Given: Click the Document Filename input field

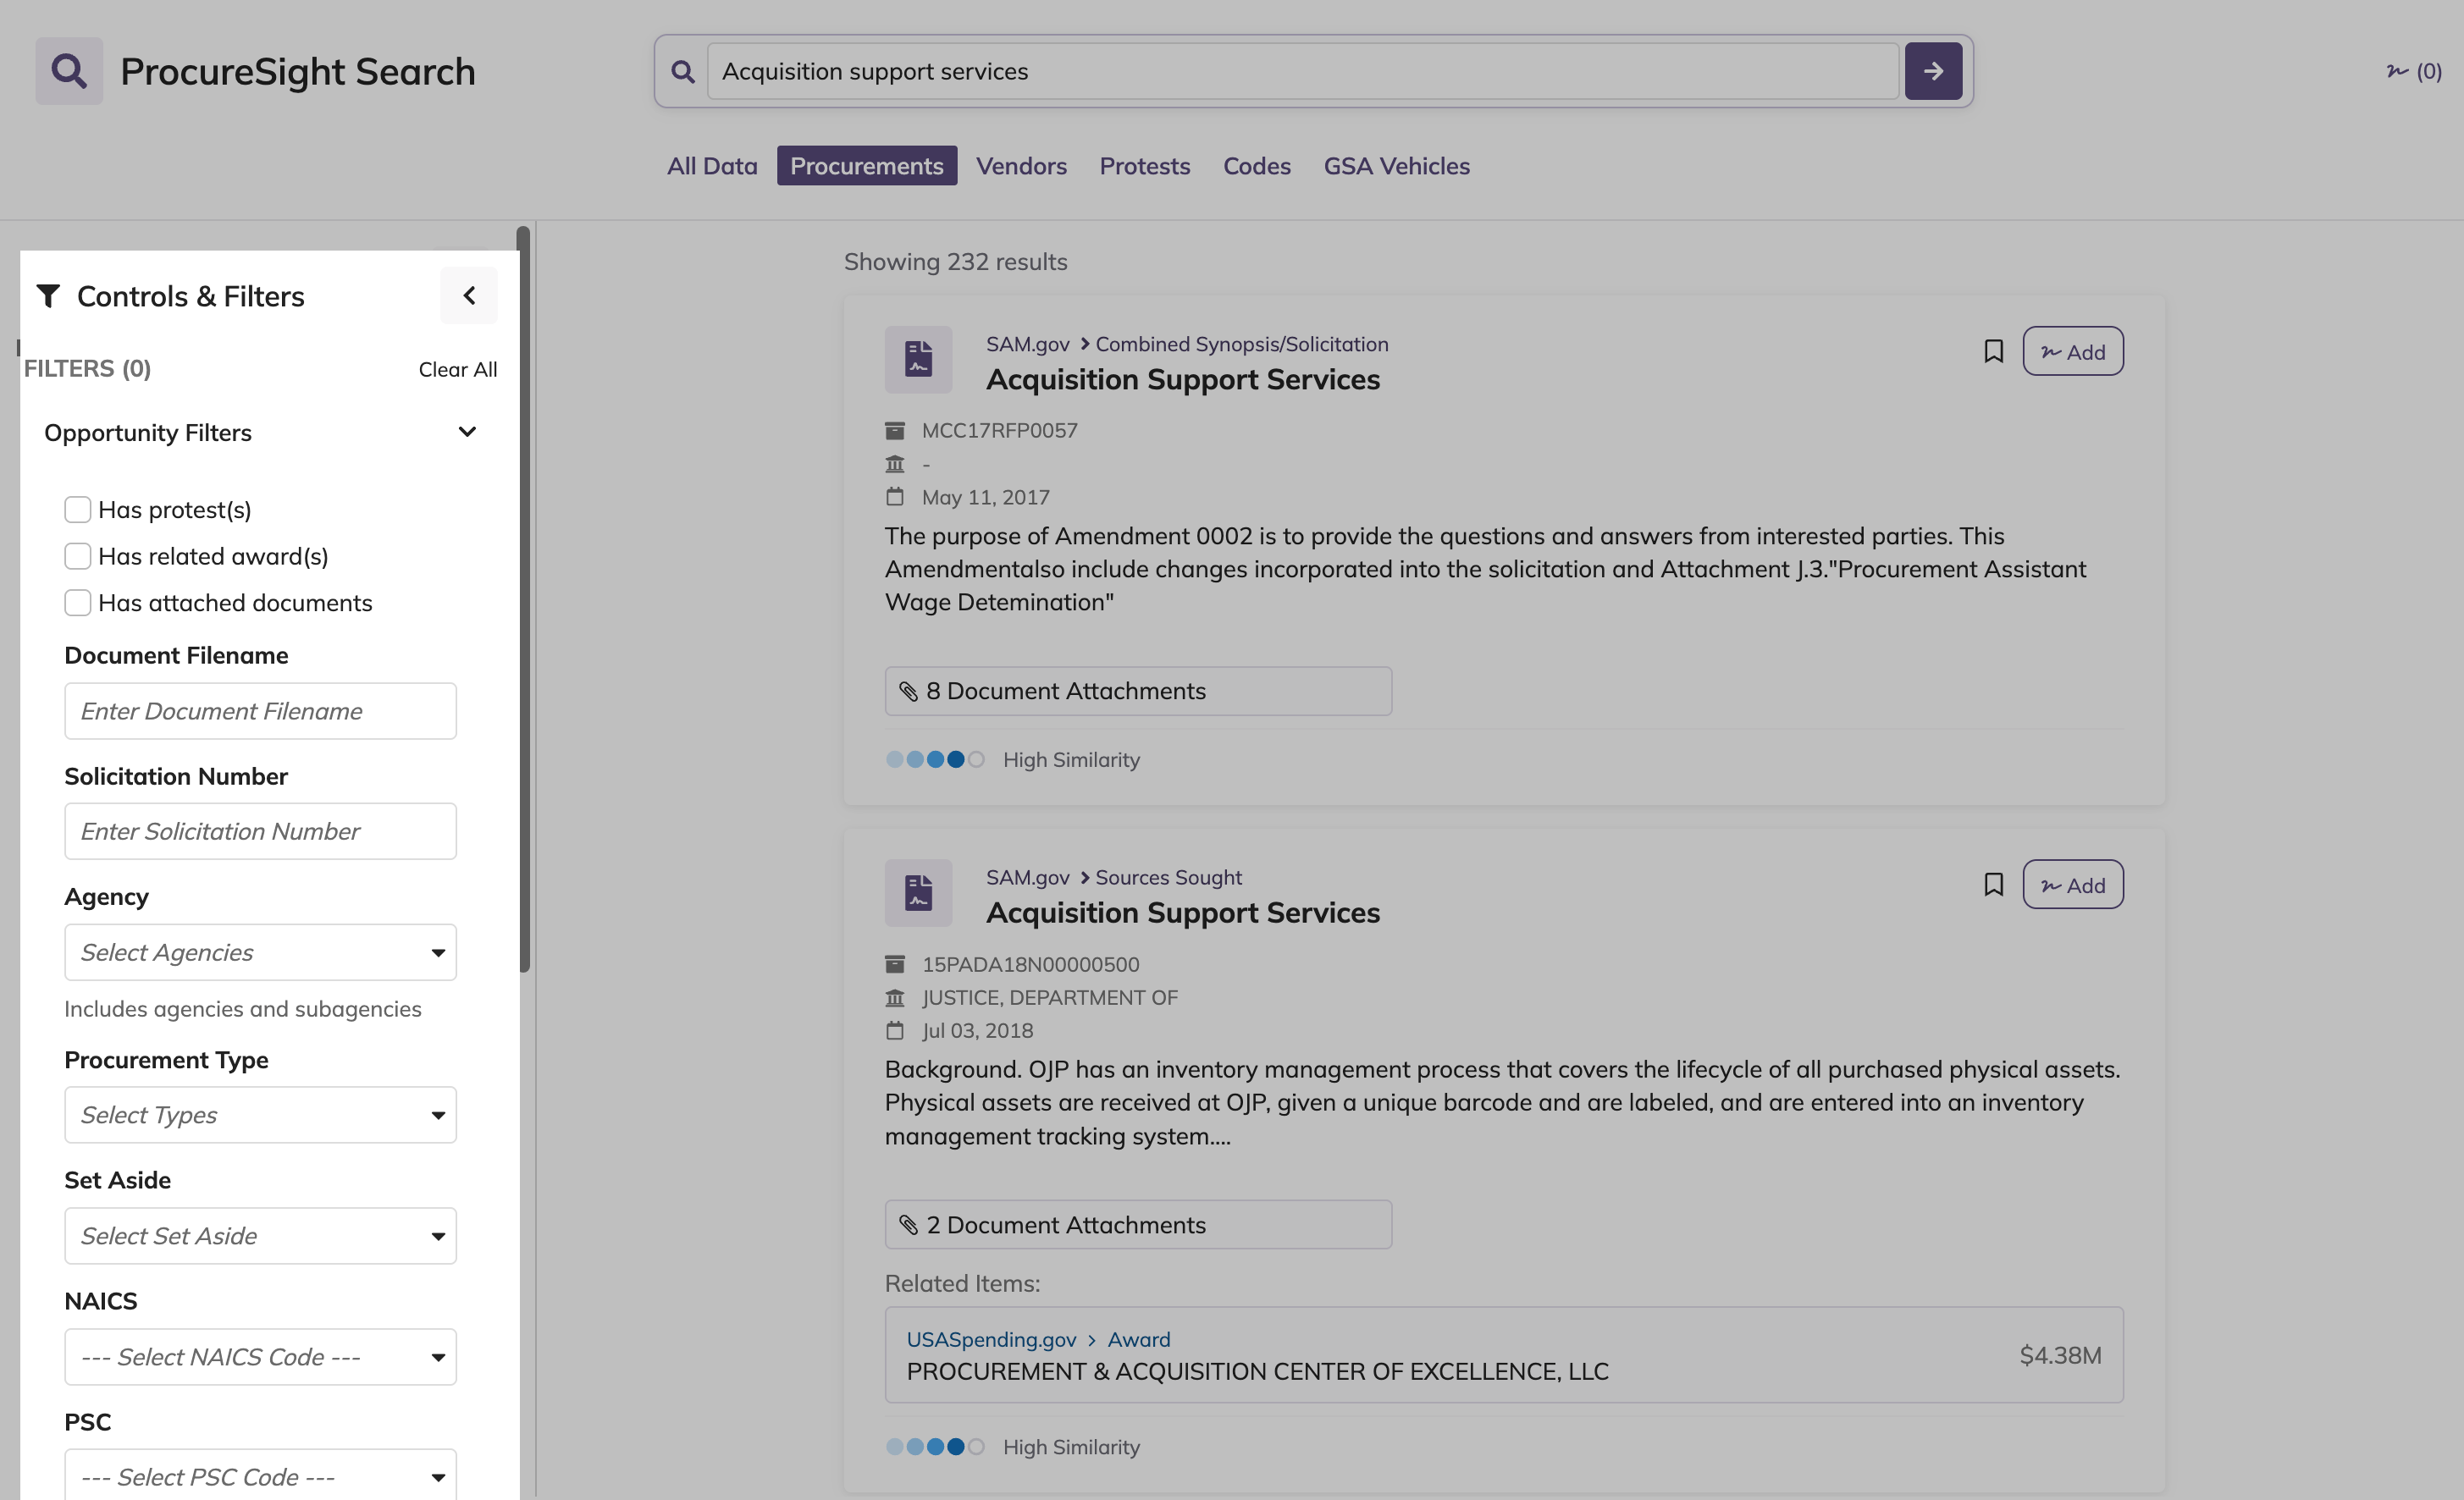Looking at the screenshot, I should coord(261,711).
